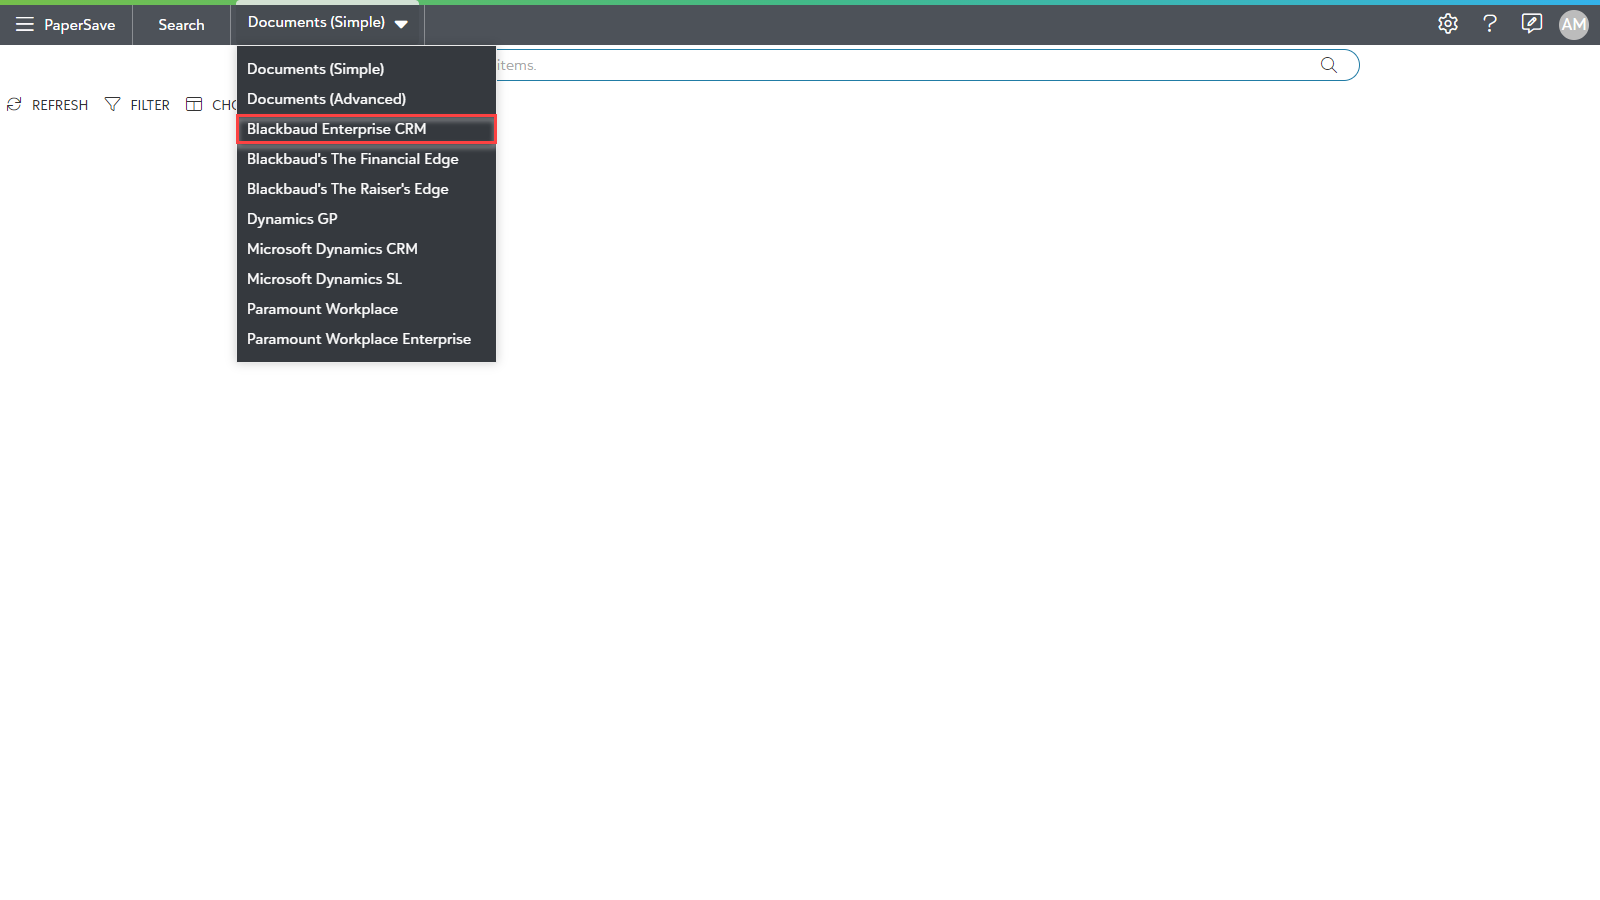Select Dynamics GP entry
This screenshot has width=1600, height=900.
292,219
